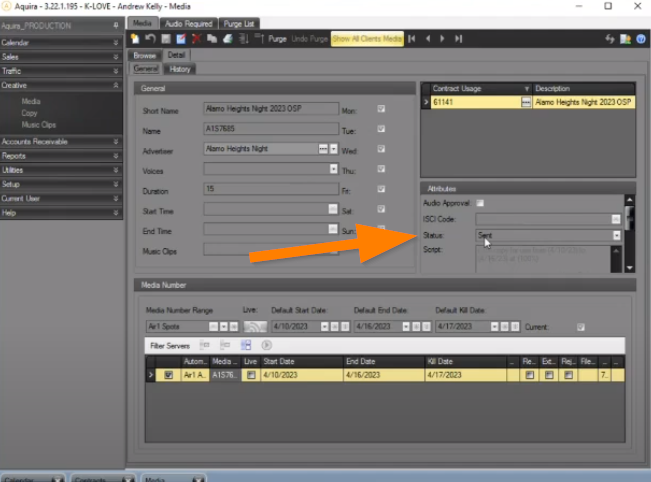Open the Start Time picker icon
The image size is (651, 482).
tap(333, 209)
